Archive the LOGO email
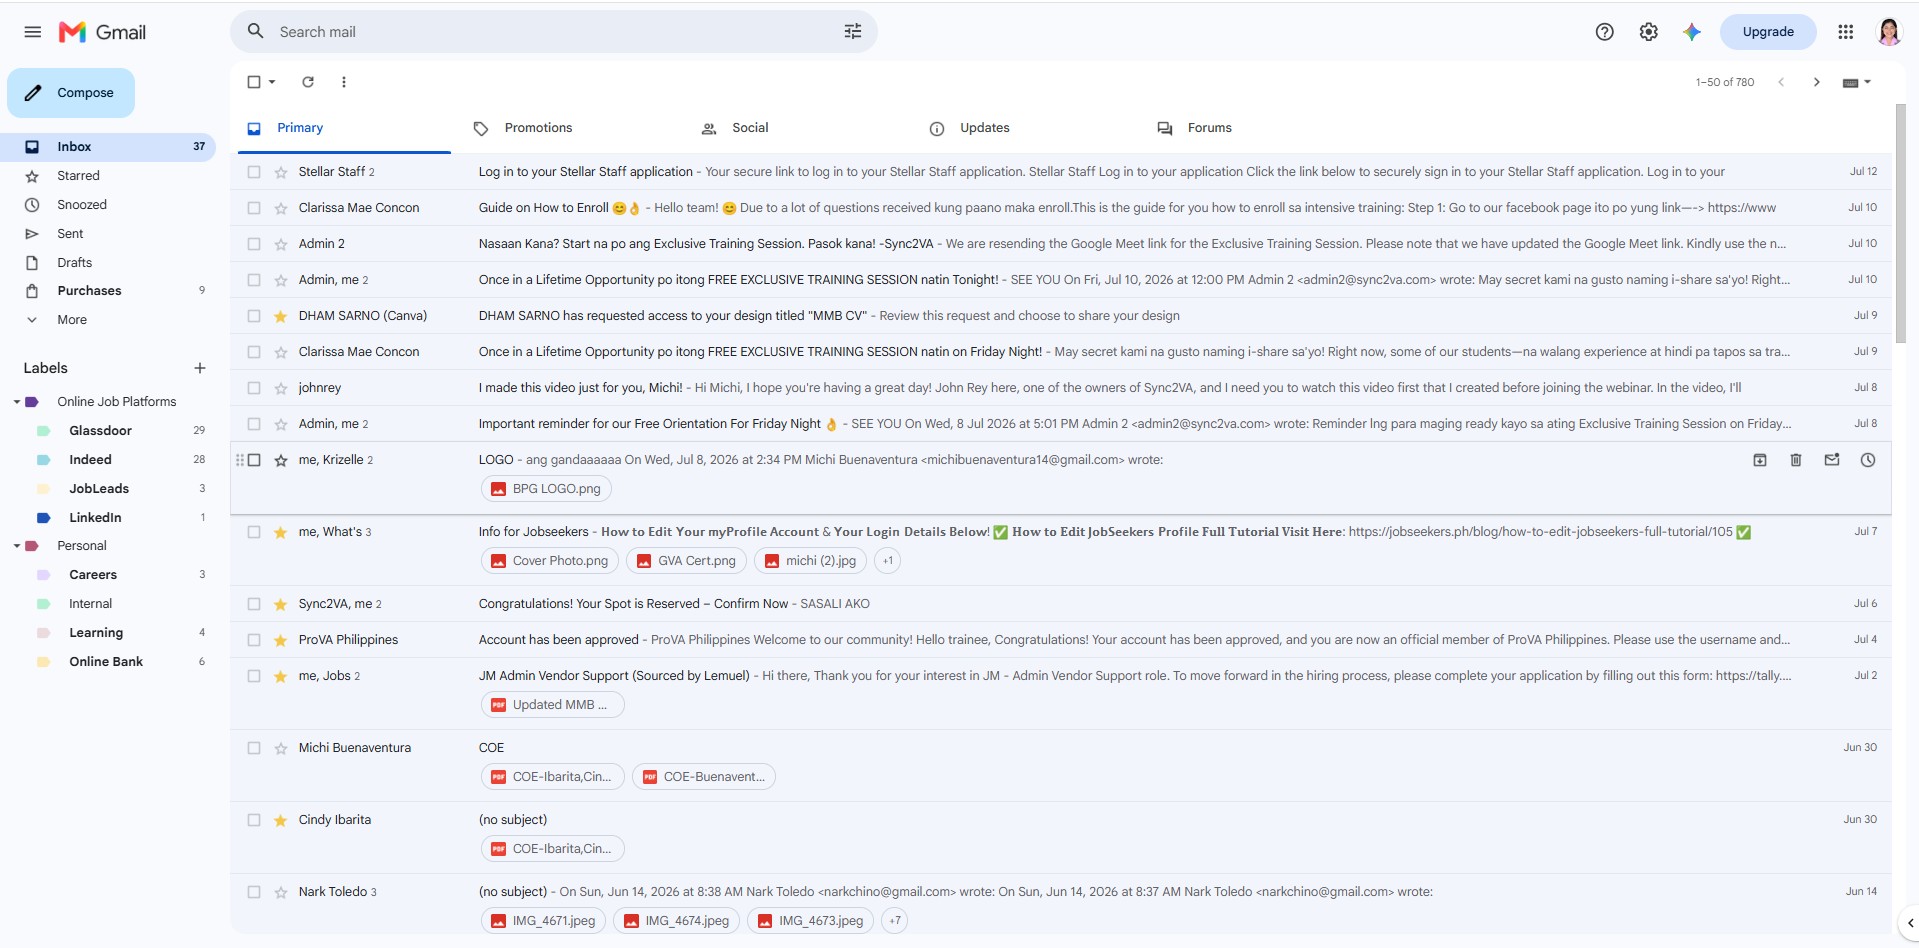Image resolution: width=1919 pixels, height=948 pixels. [1760, 460]
